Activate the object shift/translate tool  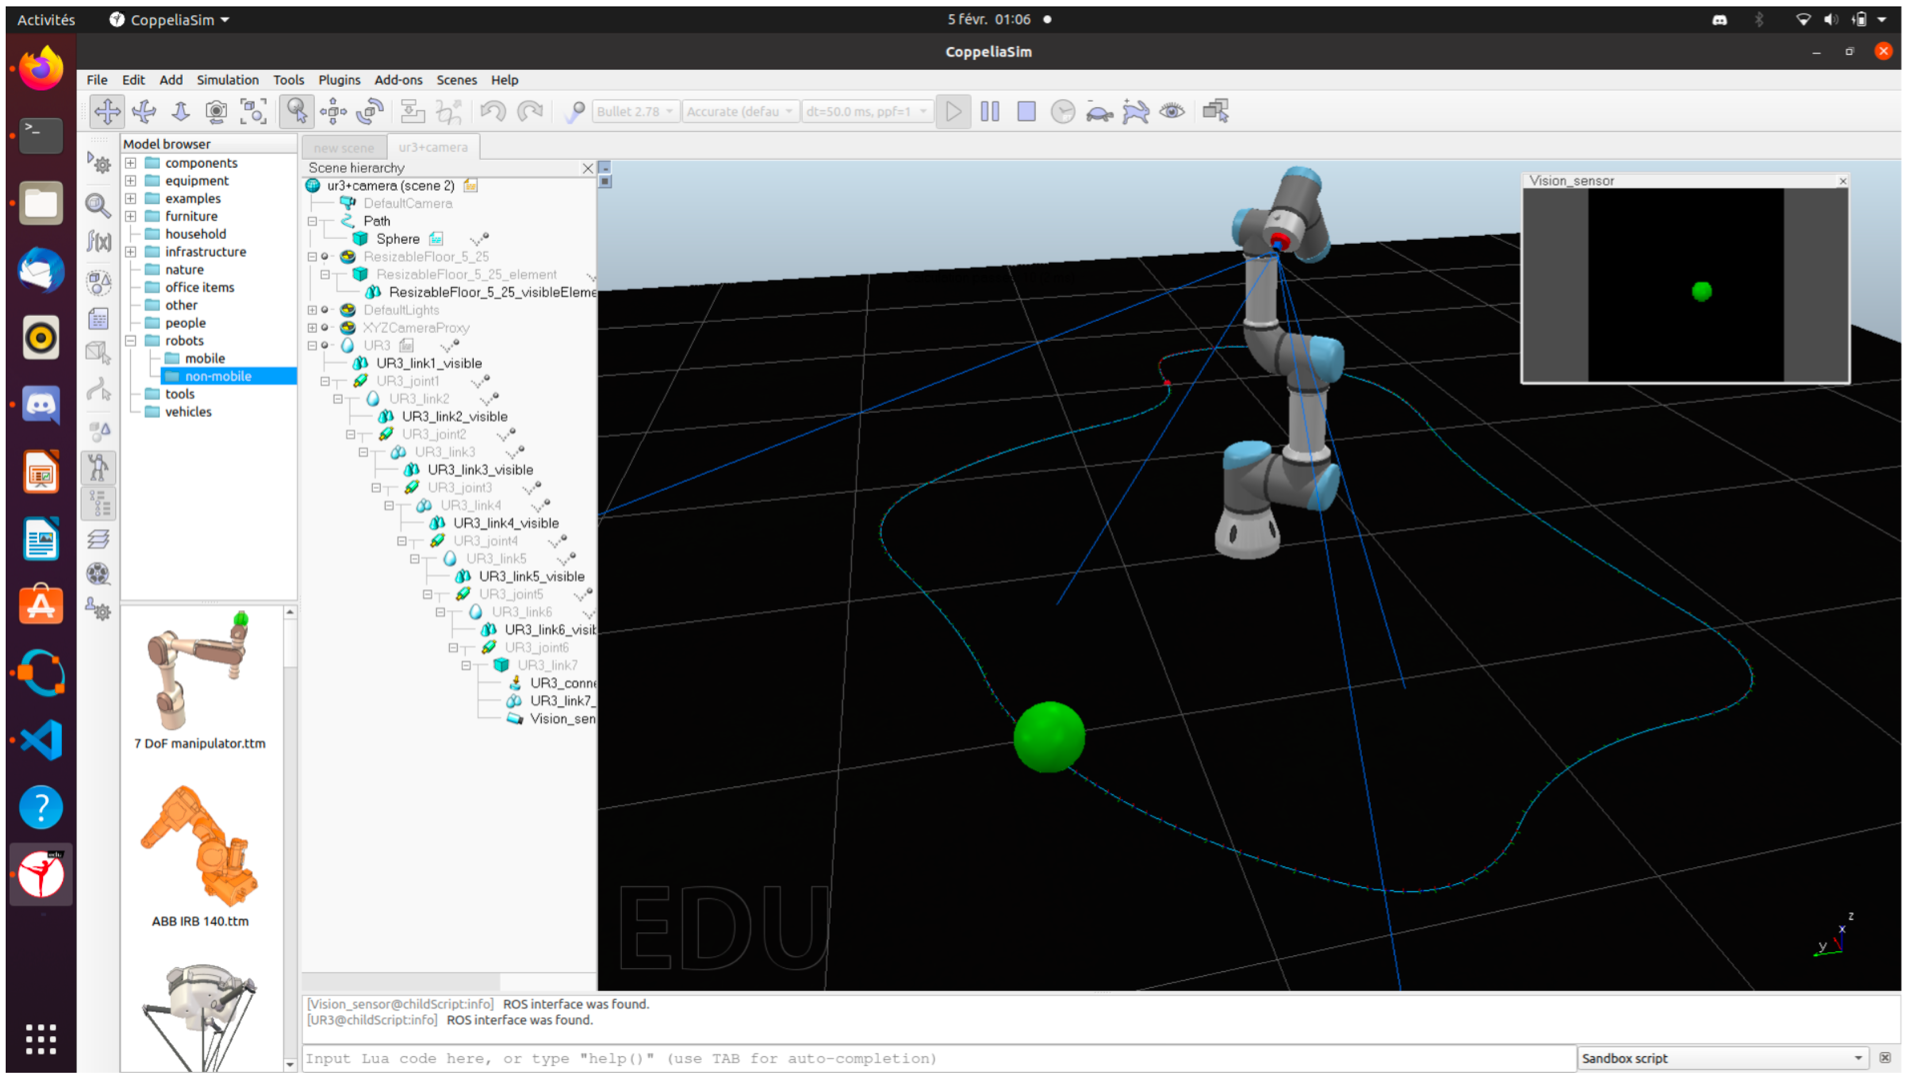(333, 112)
